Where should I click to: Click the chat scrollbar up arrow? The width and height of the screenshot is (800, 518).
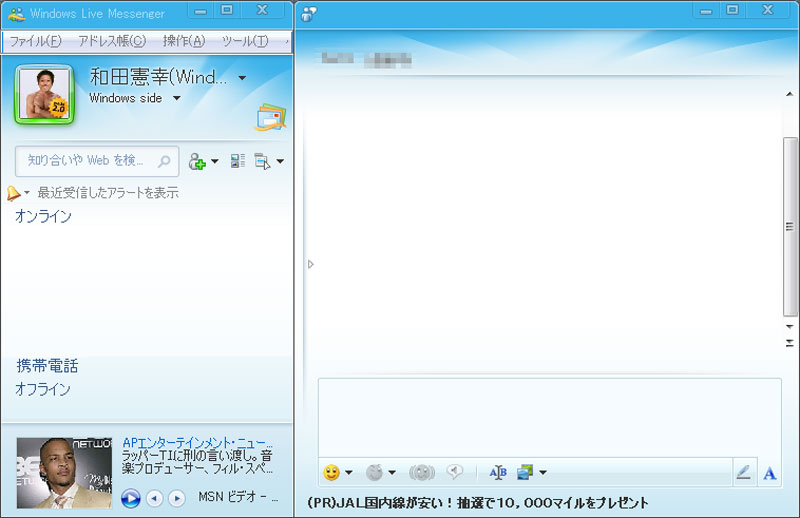pyautogui.click(x=789, y=94)
